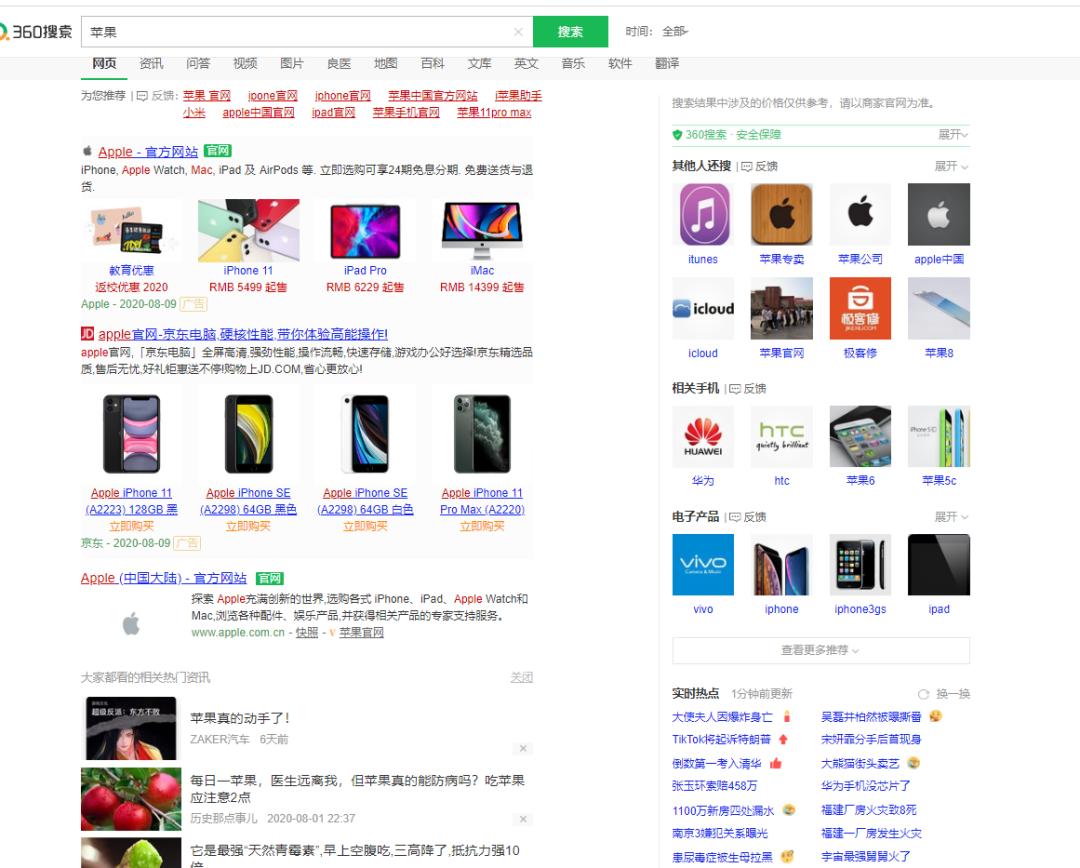Click the green 搜索 button
This screenshot has height=868, width=1080.
(x=570, y=31)
